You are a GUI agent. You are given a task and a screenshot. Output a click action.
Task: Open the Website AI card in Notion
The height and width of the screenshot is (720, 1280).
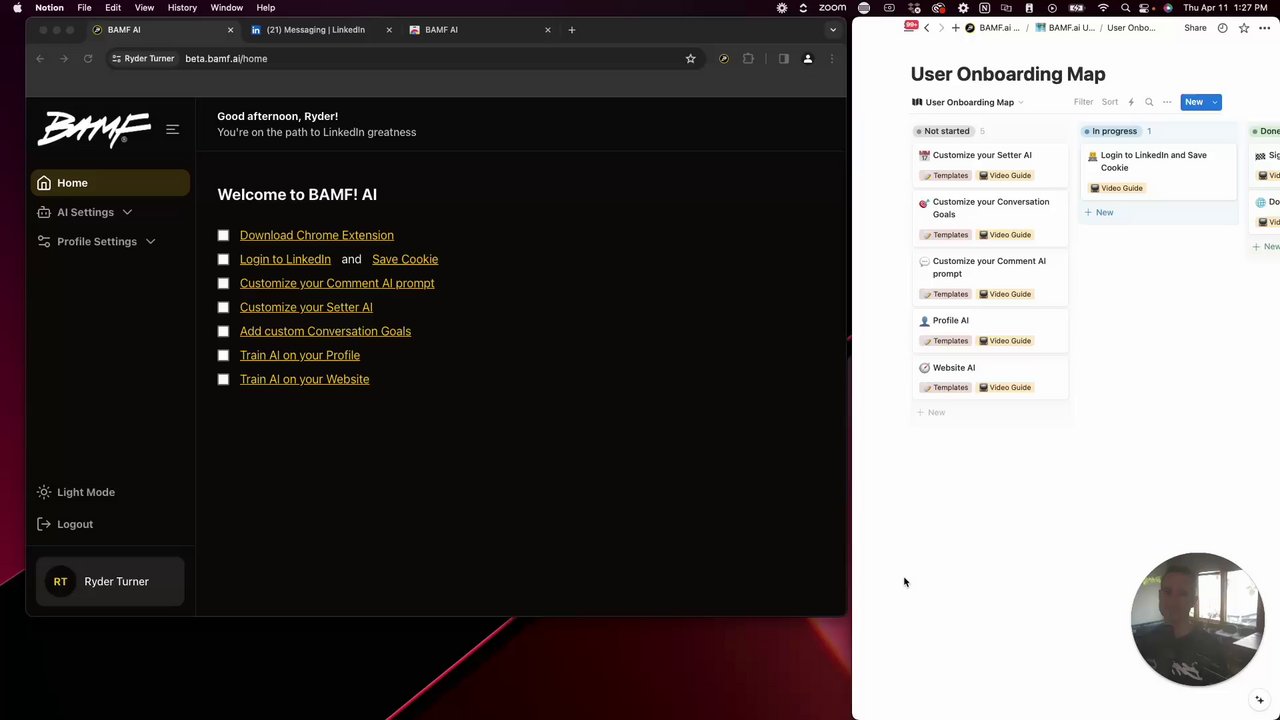click(x=990, y=377)
